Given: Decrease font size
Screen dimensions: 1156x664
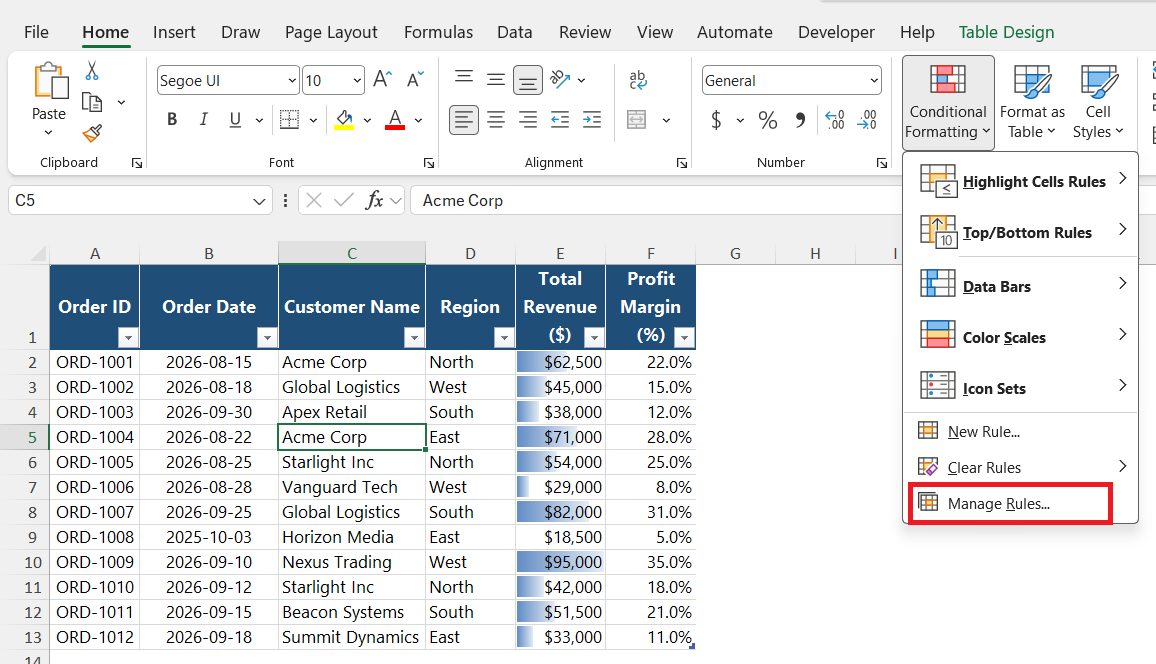Looking at the screenshot, I should click(x=415, y=80).
